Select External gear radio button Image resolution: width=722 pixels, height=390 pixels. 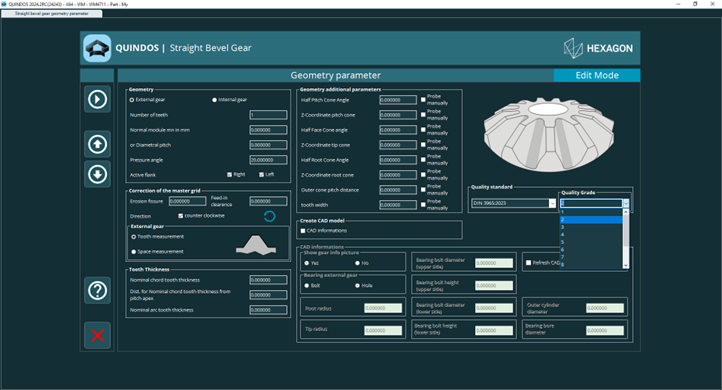point(132,100)
